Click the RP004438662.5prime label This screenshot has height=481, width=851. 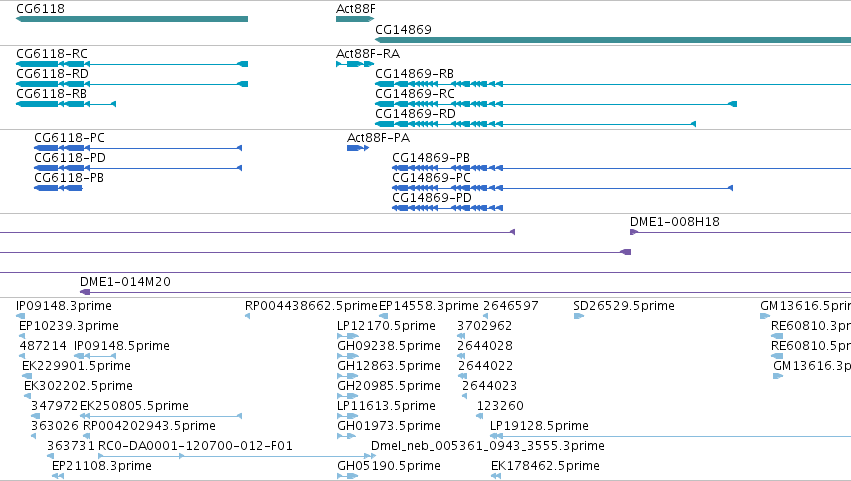point(312,306)
